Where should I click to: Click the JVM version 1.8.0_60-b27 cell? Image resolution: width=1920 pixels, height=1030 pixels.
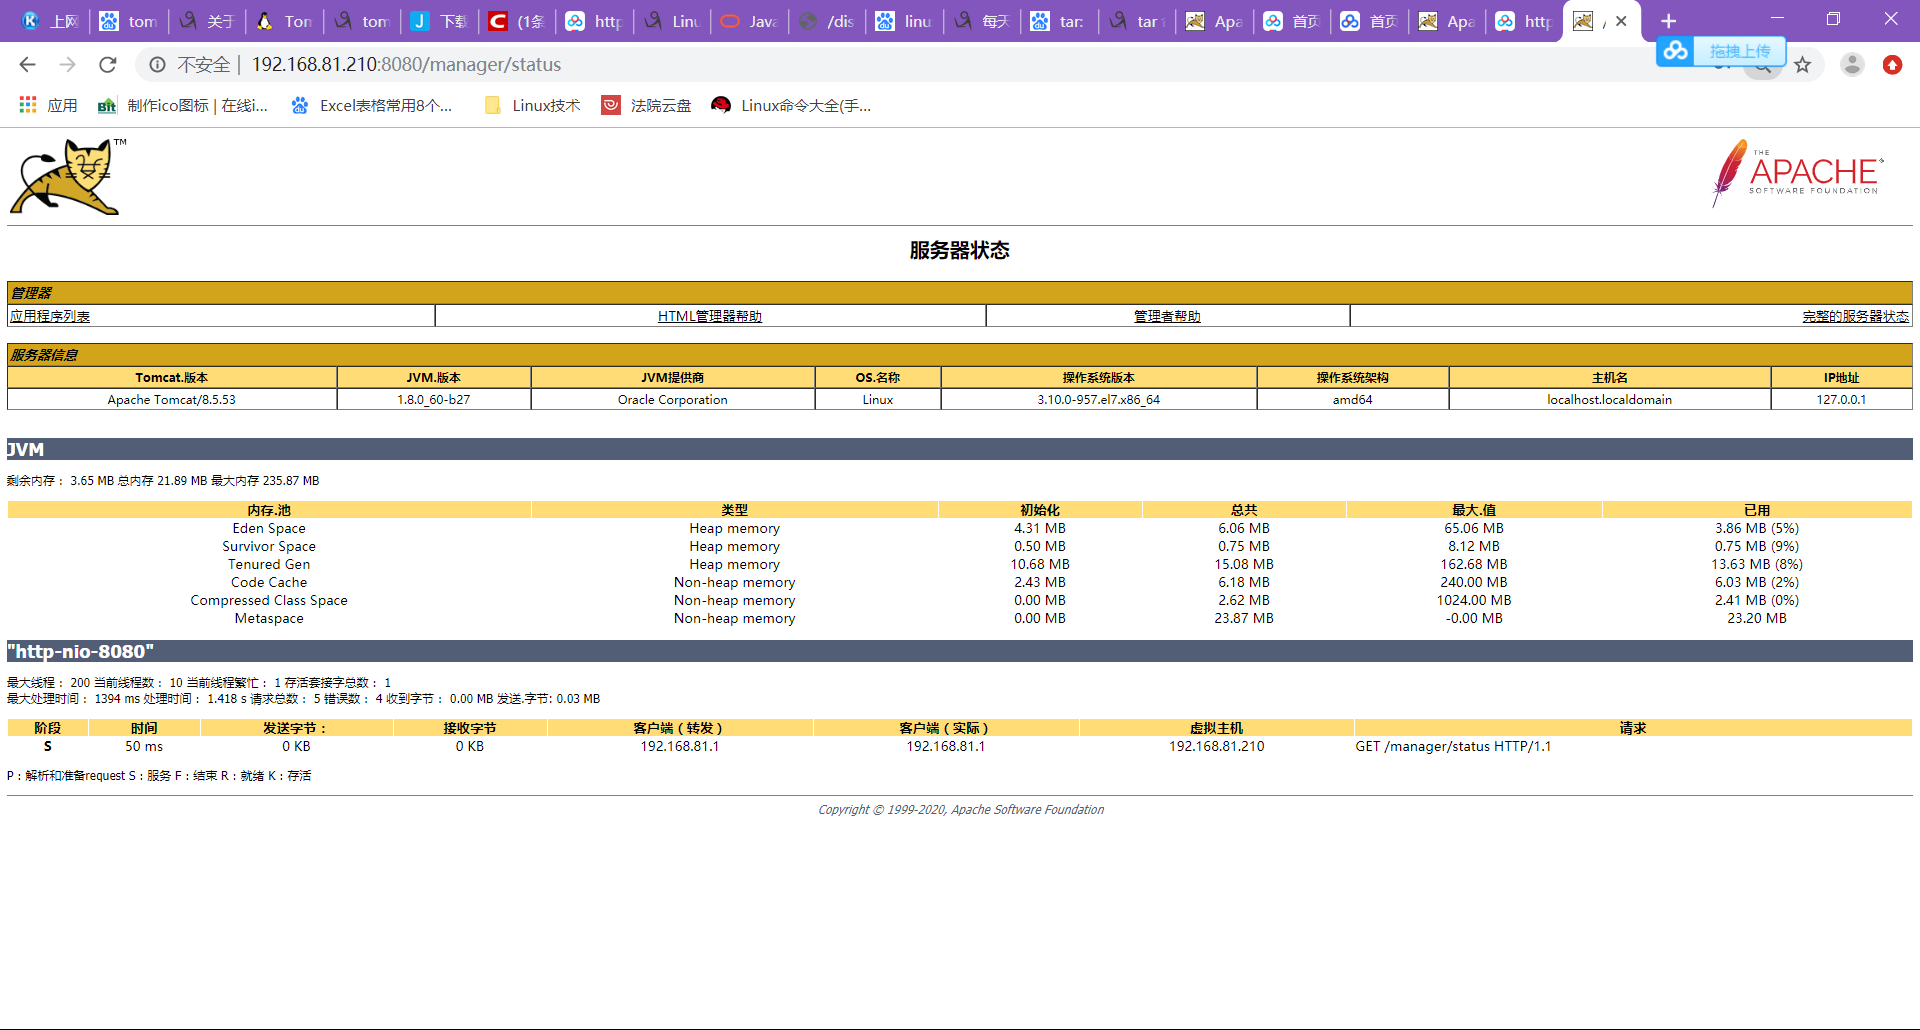click(434, 400)
